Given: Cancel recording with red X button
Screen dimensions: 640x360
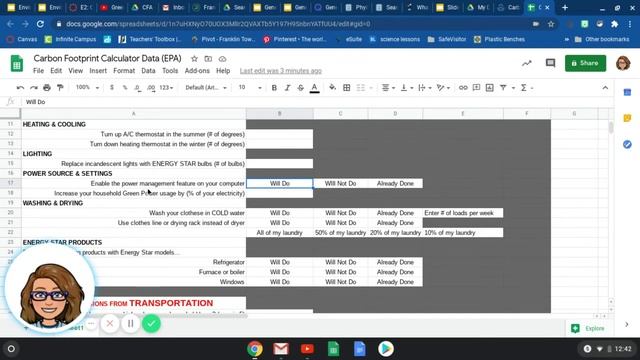Looking at the screenshot, I should [110, 324].
